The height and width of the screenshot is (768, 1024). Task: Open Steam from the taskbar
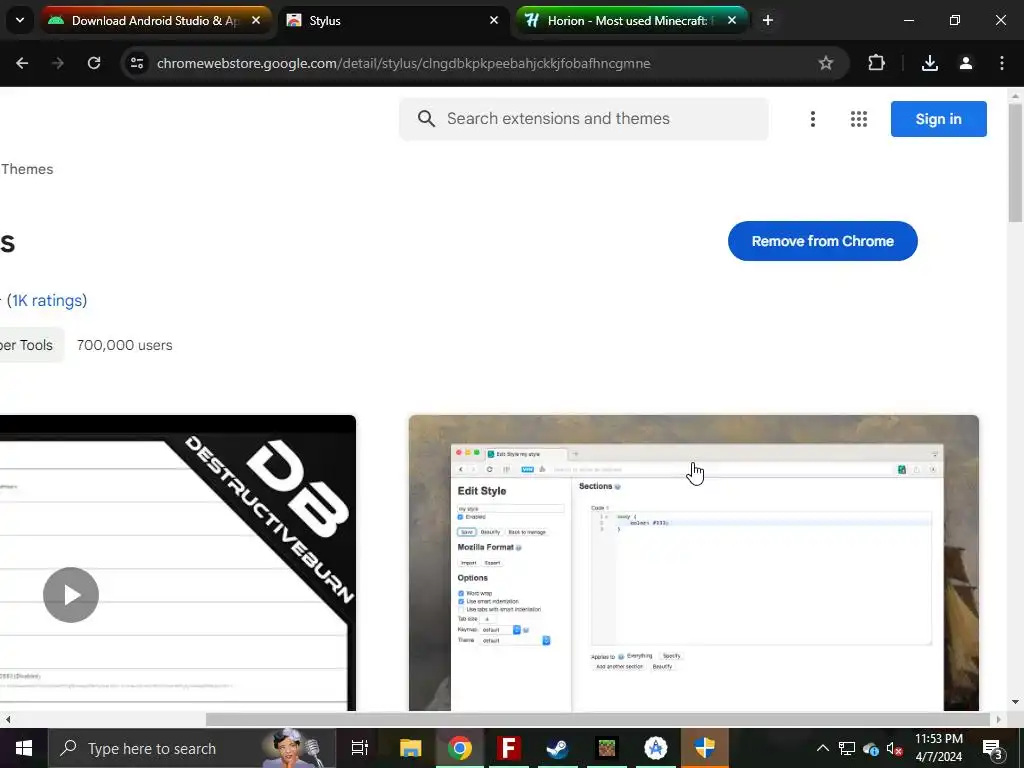point(558,748)
